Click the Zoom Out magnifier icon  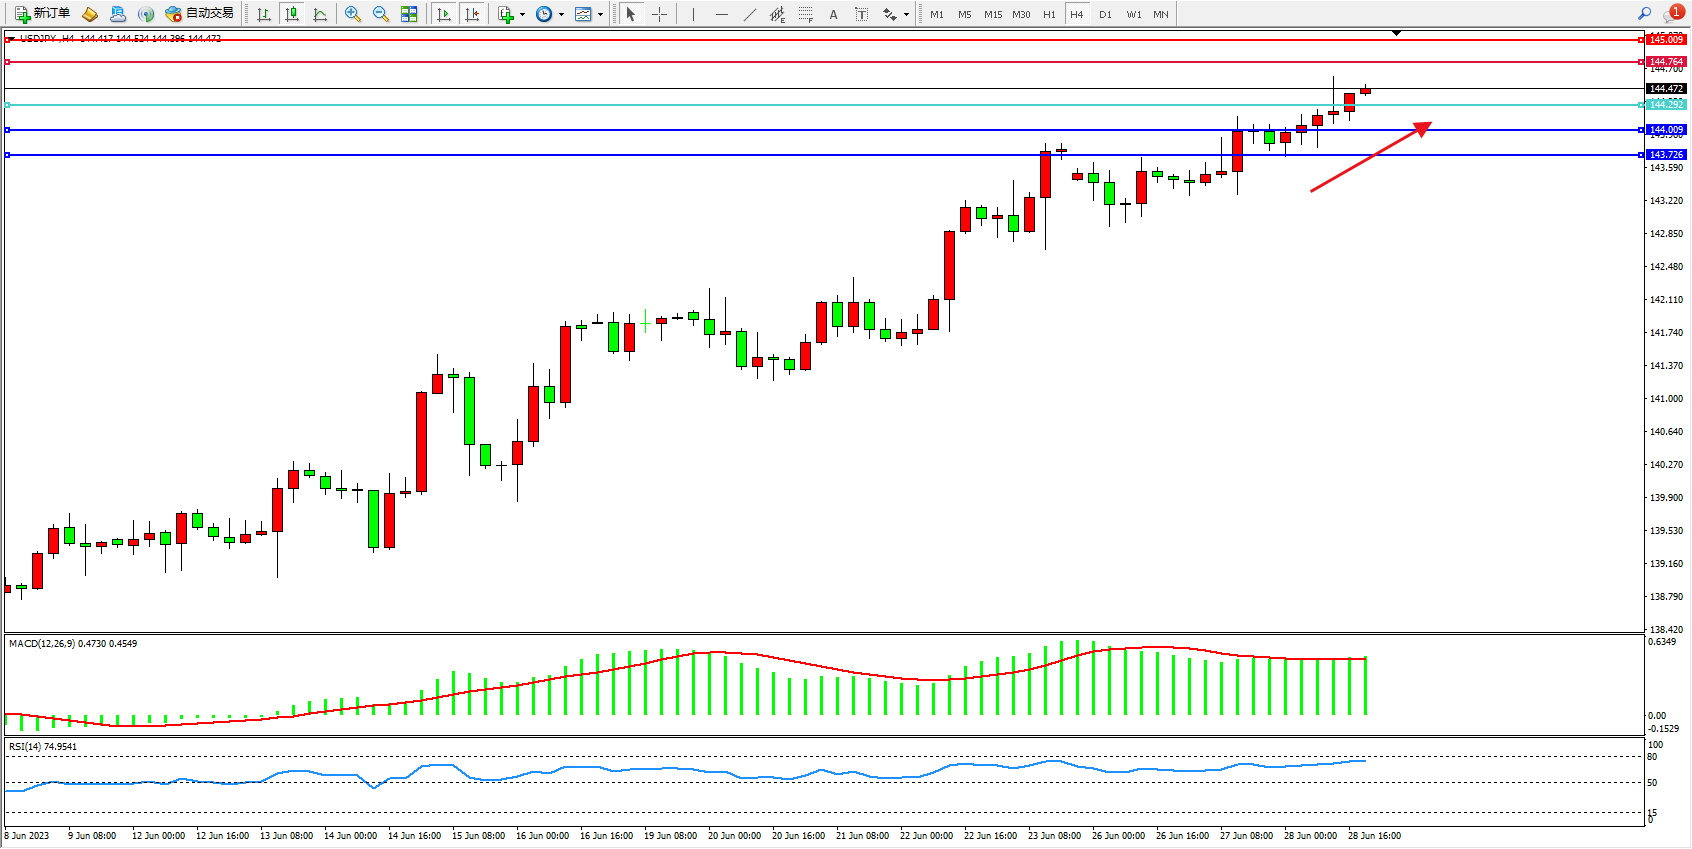coord(380,14)
